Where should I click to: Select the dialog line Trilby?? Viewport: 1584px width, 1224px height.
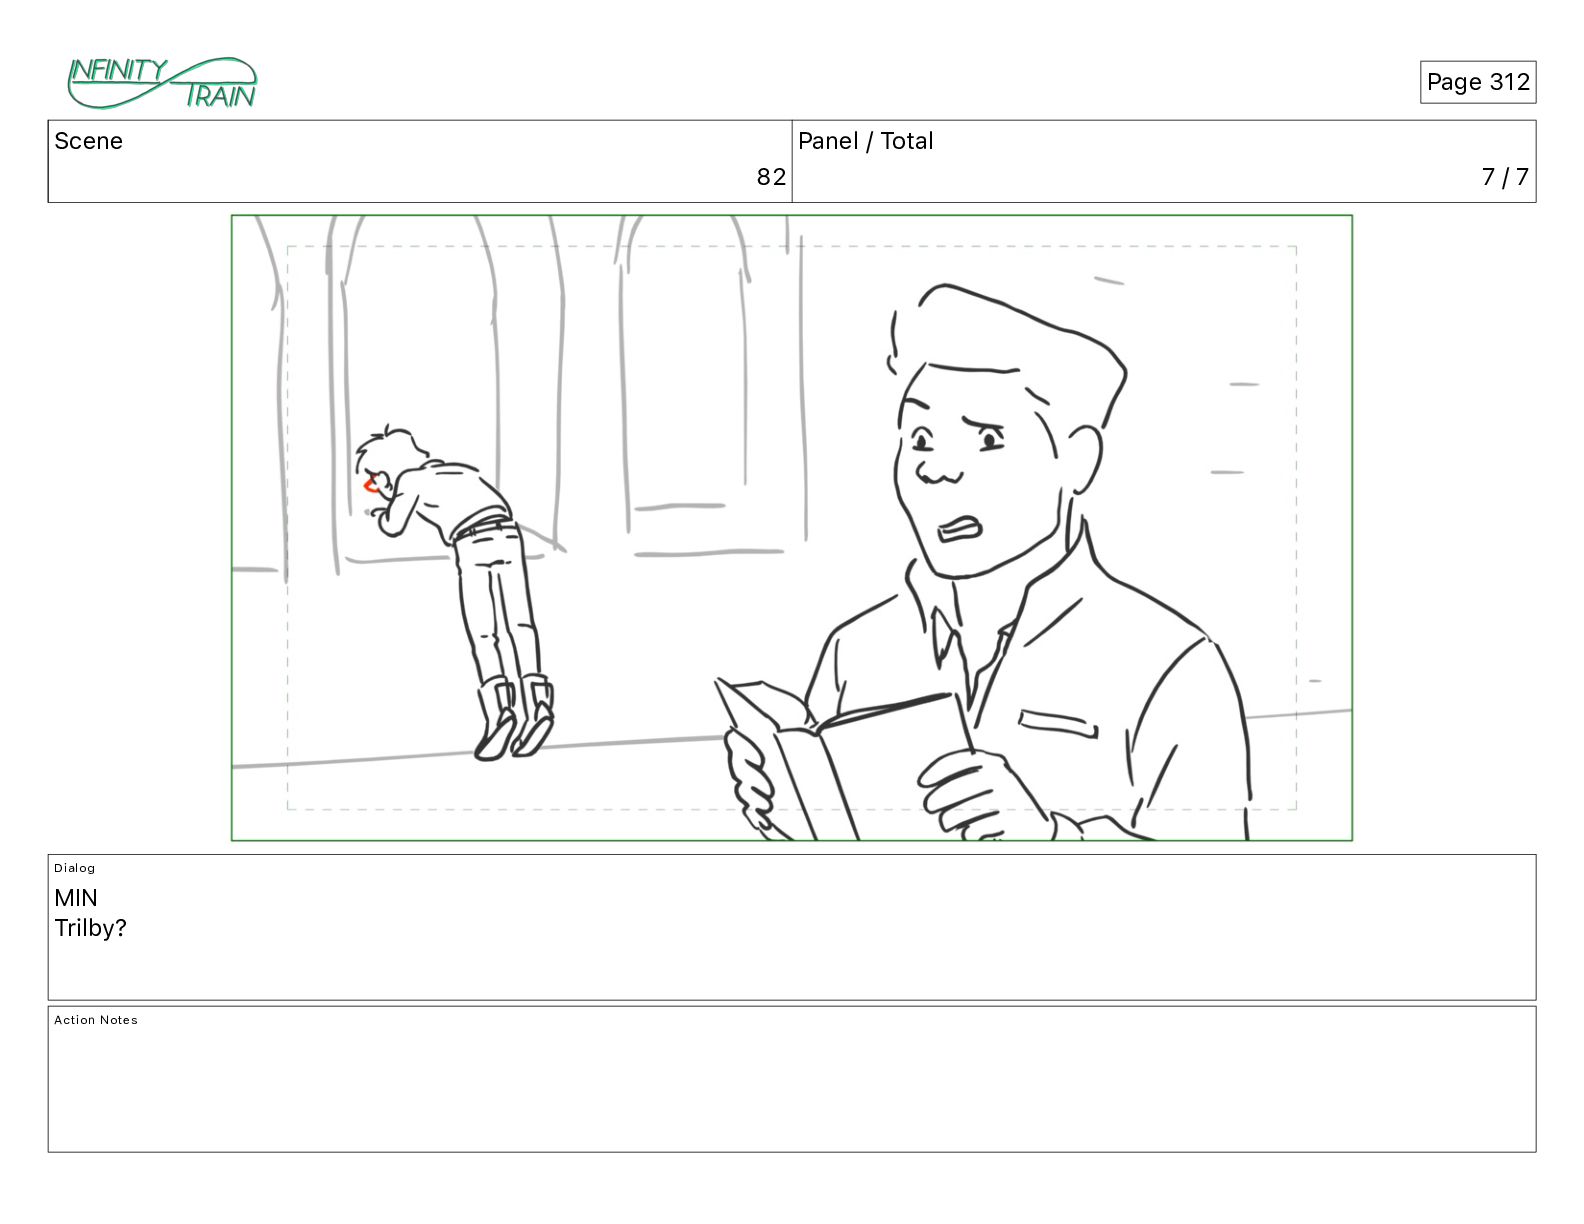[91, 928]
